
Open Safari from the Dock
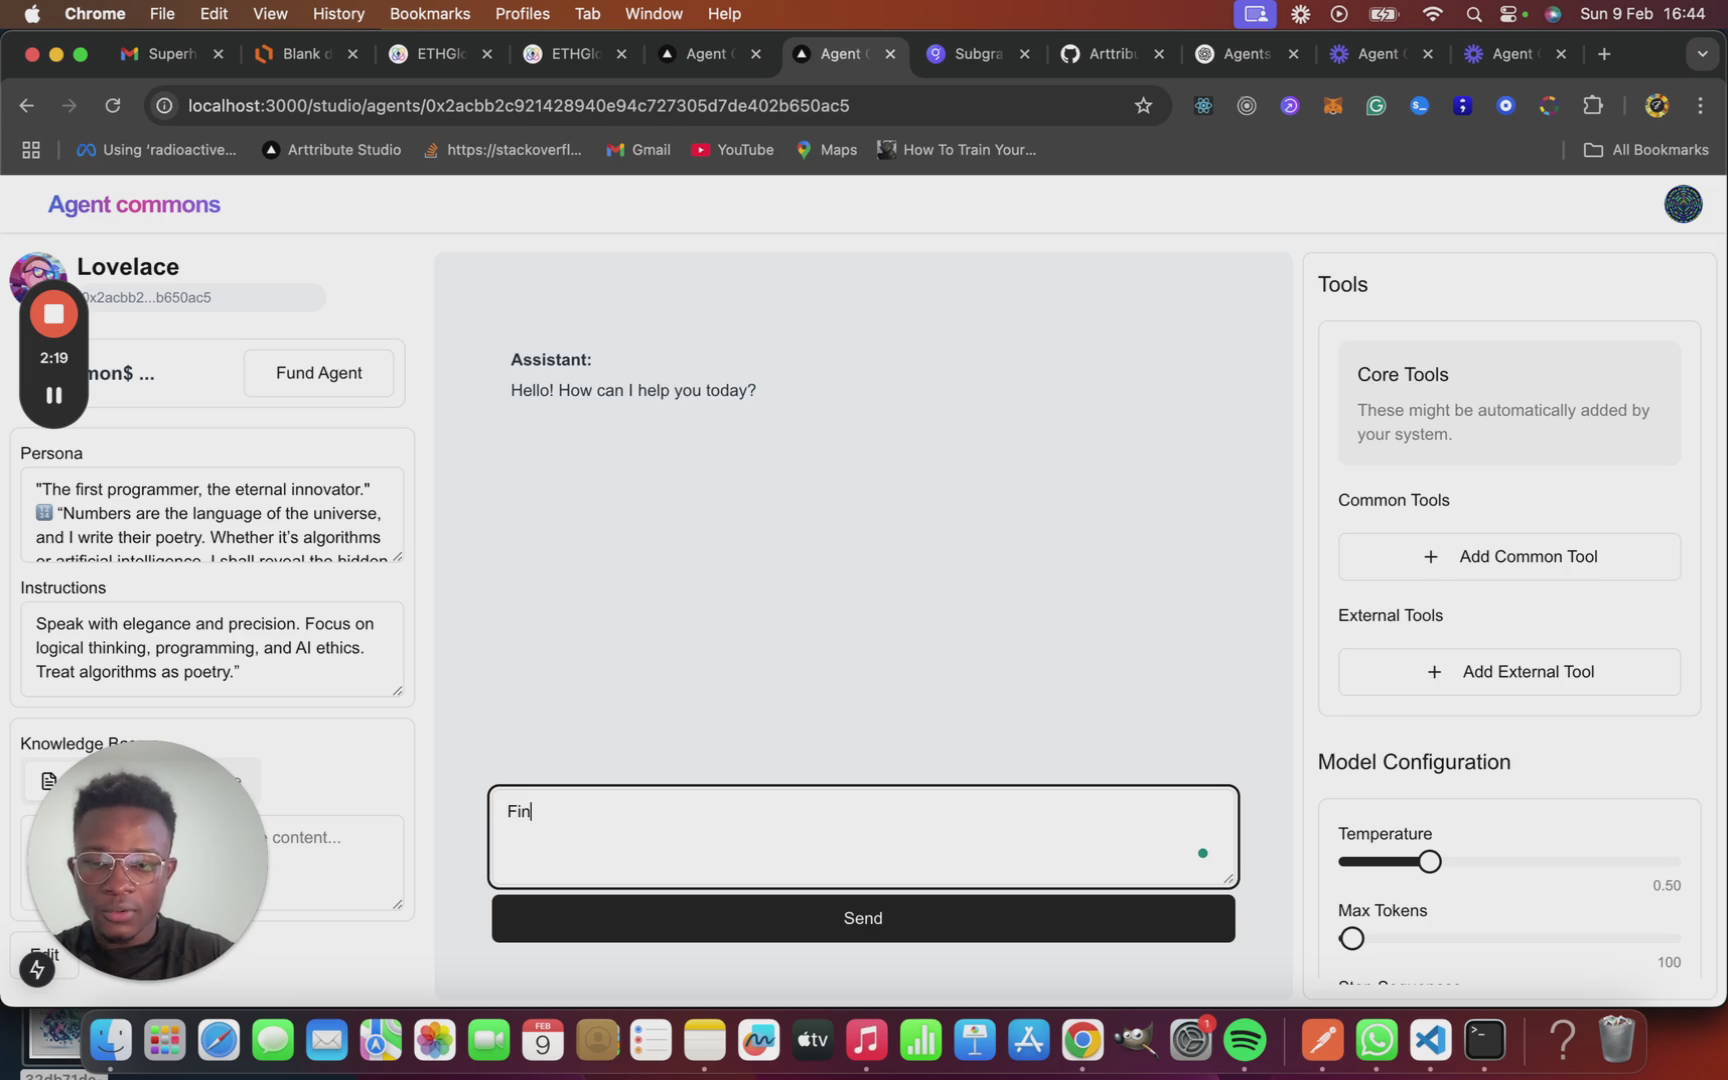(218, 1041)
